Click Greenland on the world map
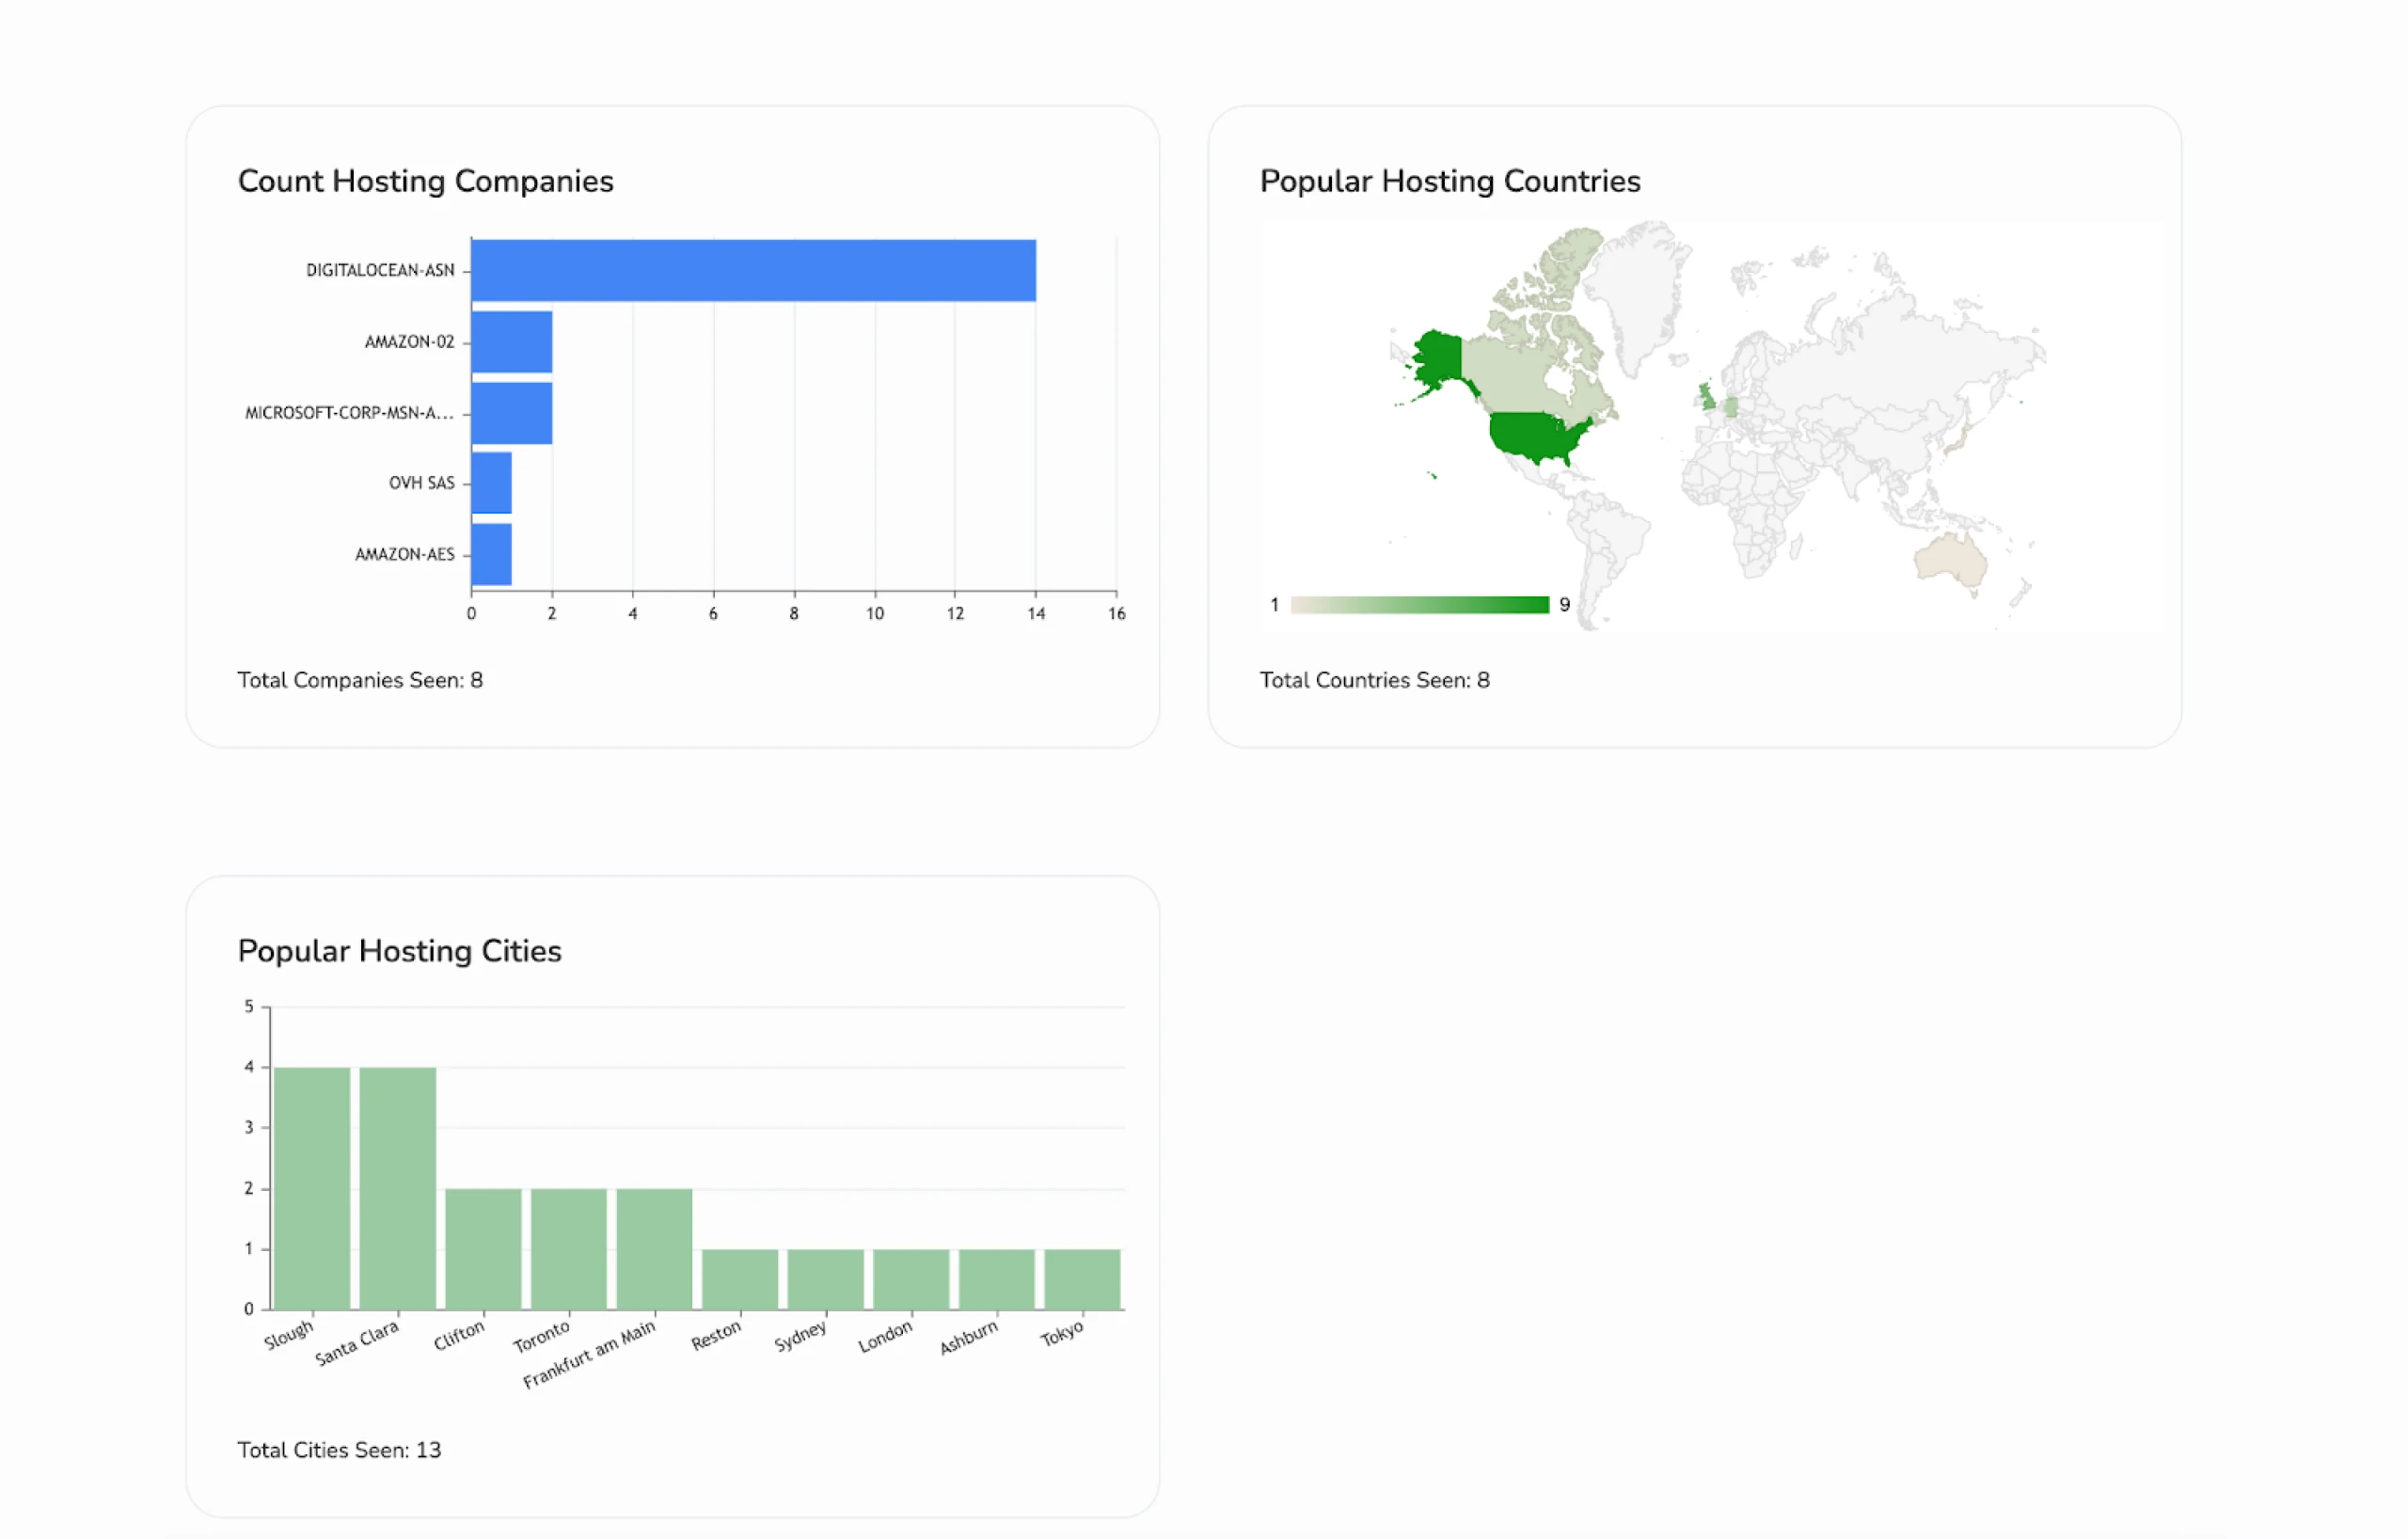 click(1640, 290)
